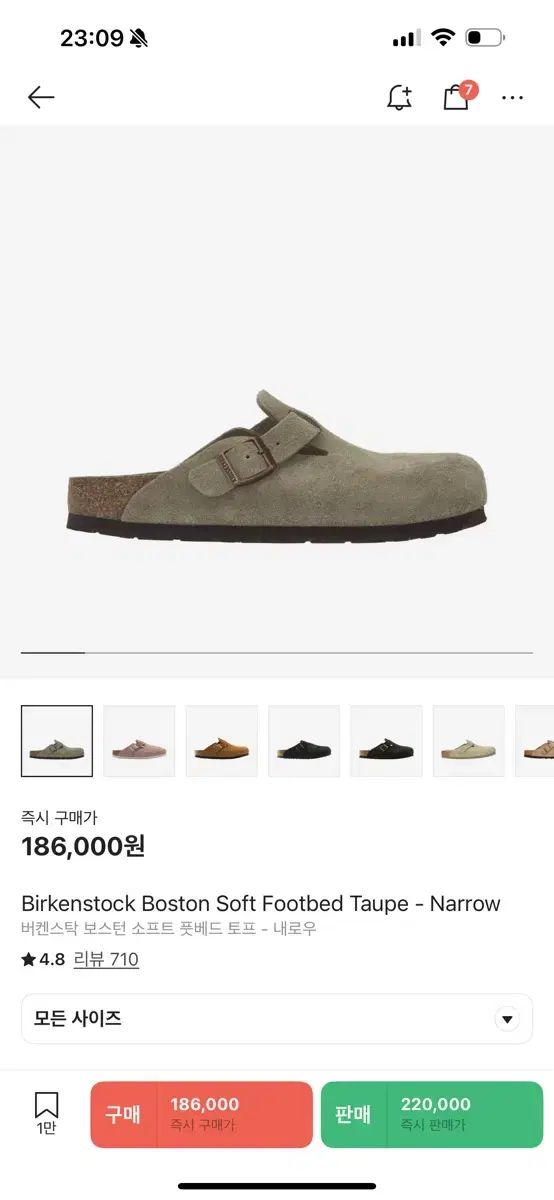Tap the back arrow icon
The width and height of the screenshot is (554, 1200).
tap(41, 97)
